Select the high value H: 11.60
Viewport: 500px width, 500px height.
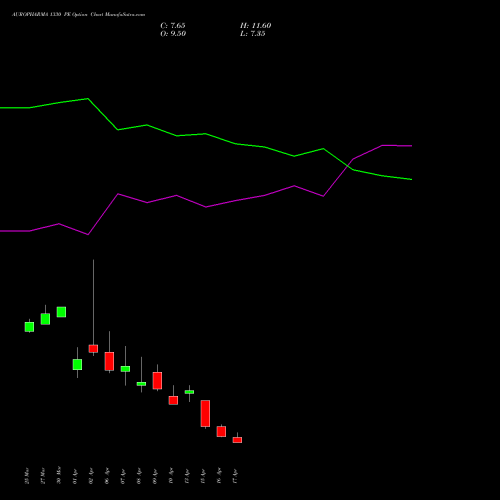[255, 26]
